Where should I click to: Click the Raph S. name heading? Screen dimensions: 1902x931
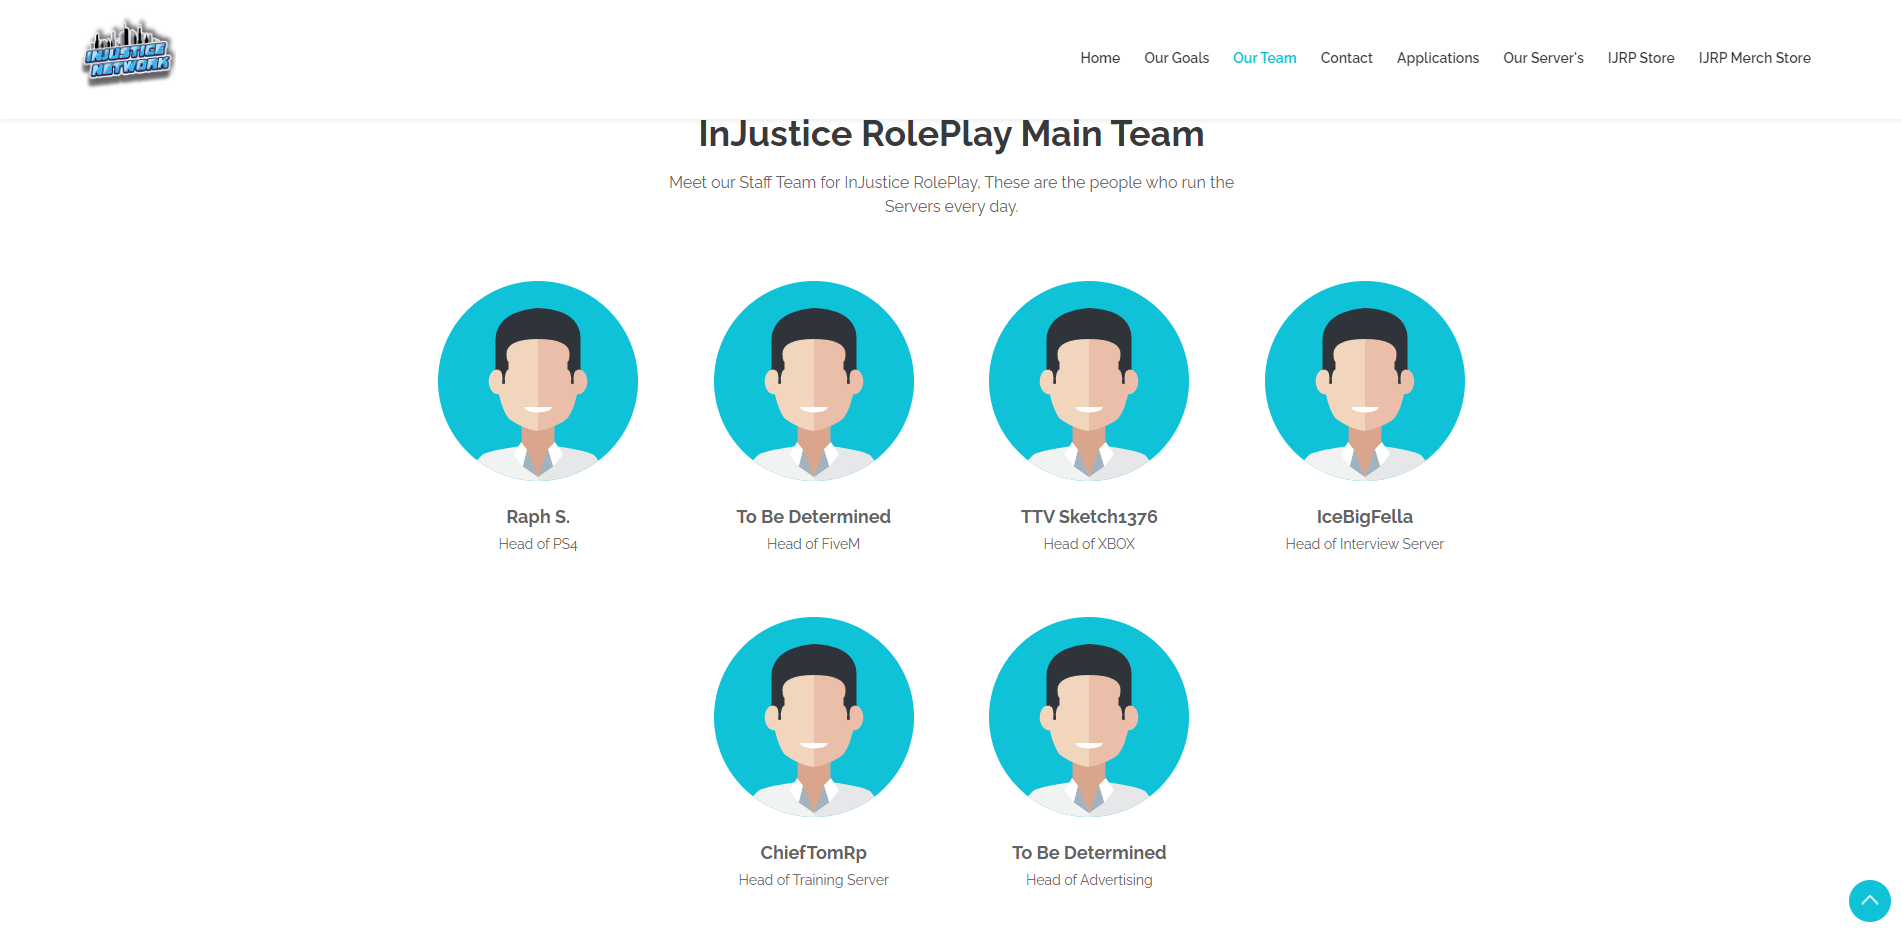click(x=538, y=517)
